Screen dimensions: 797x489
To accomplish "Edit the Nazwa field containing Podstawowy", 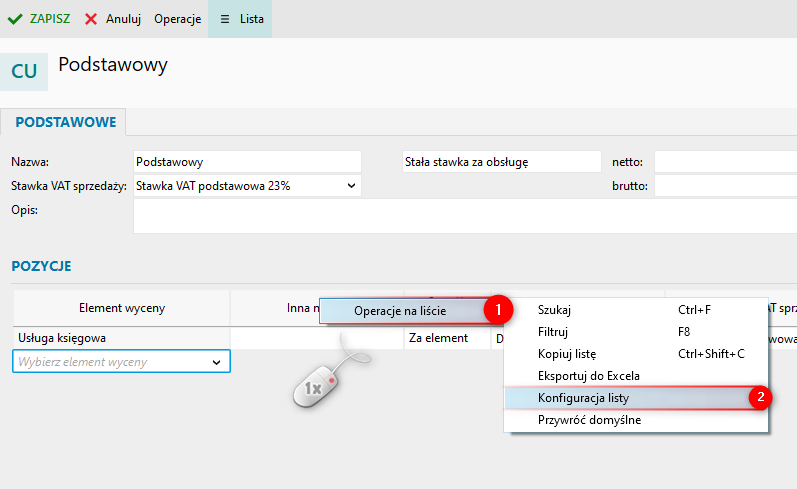I will pos(246,162).
